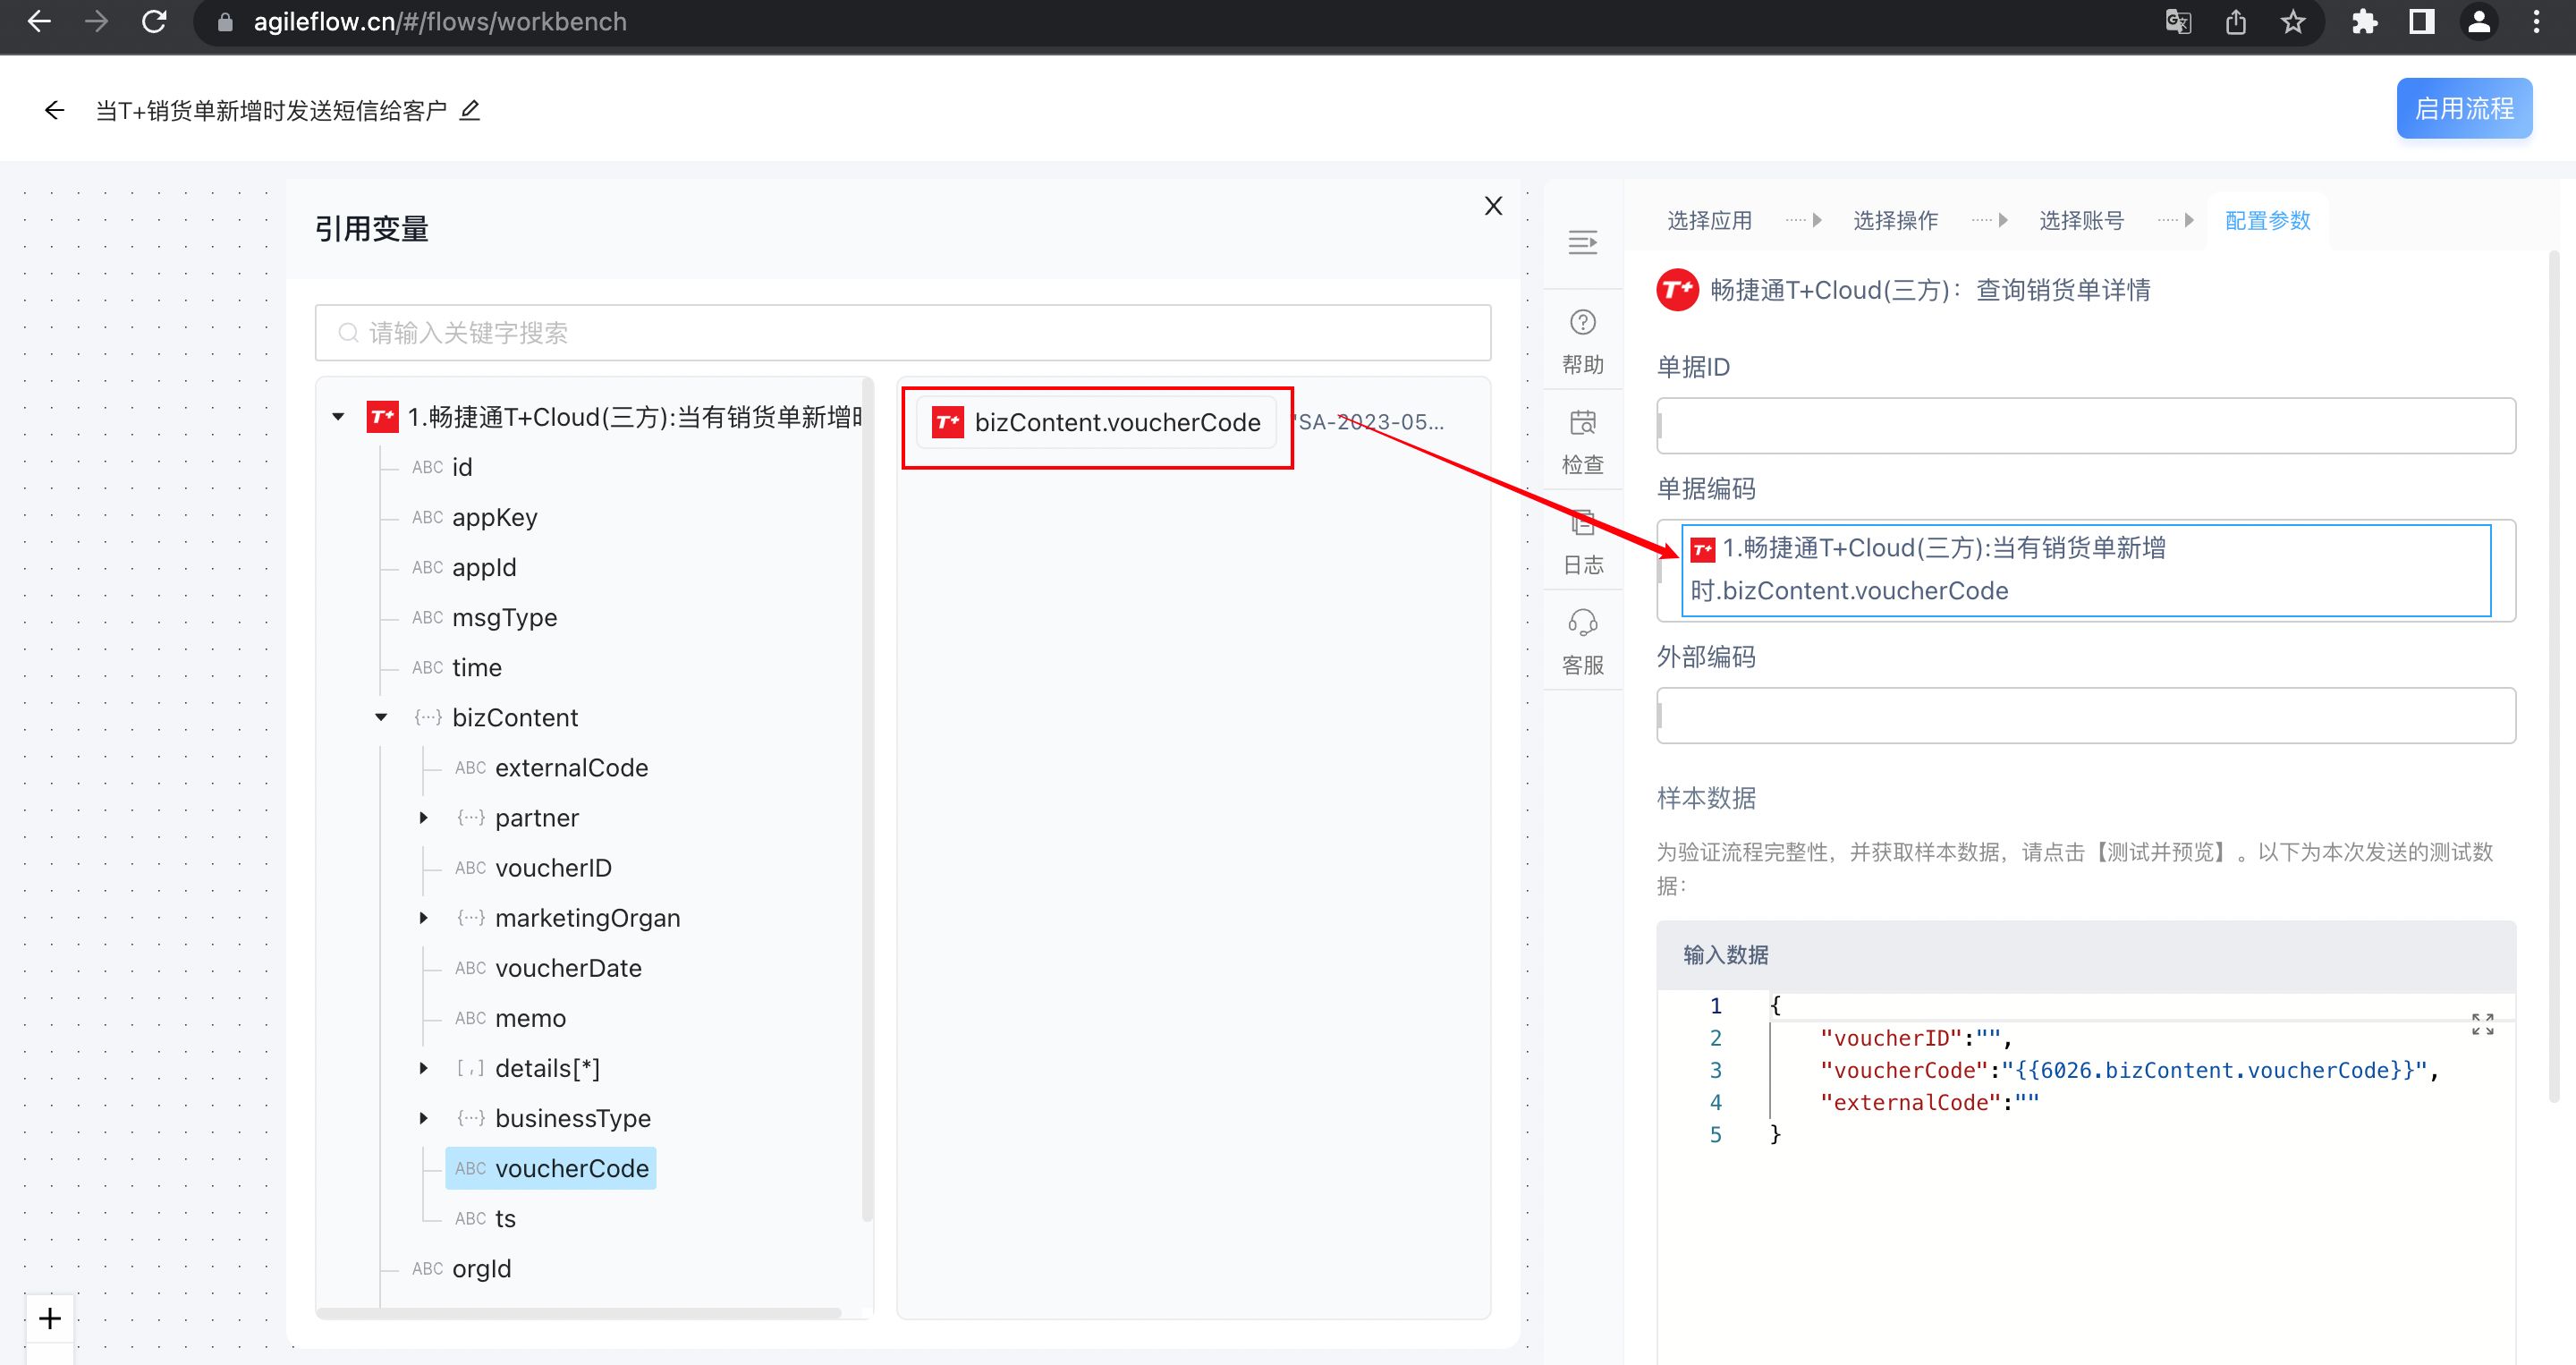Select the voucherID variable in tree

coord(553,868)
